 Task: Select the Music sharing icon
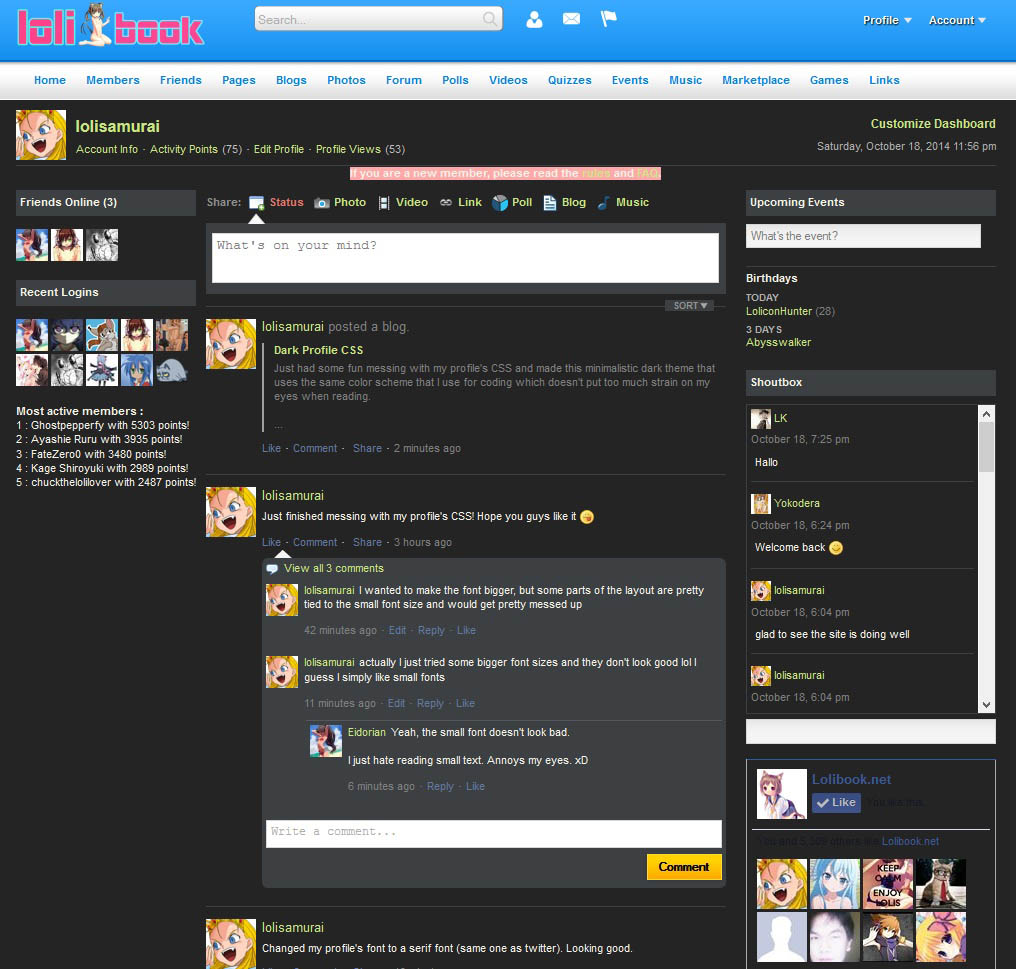(x=606, y=201)
